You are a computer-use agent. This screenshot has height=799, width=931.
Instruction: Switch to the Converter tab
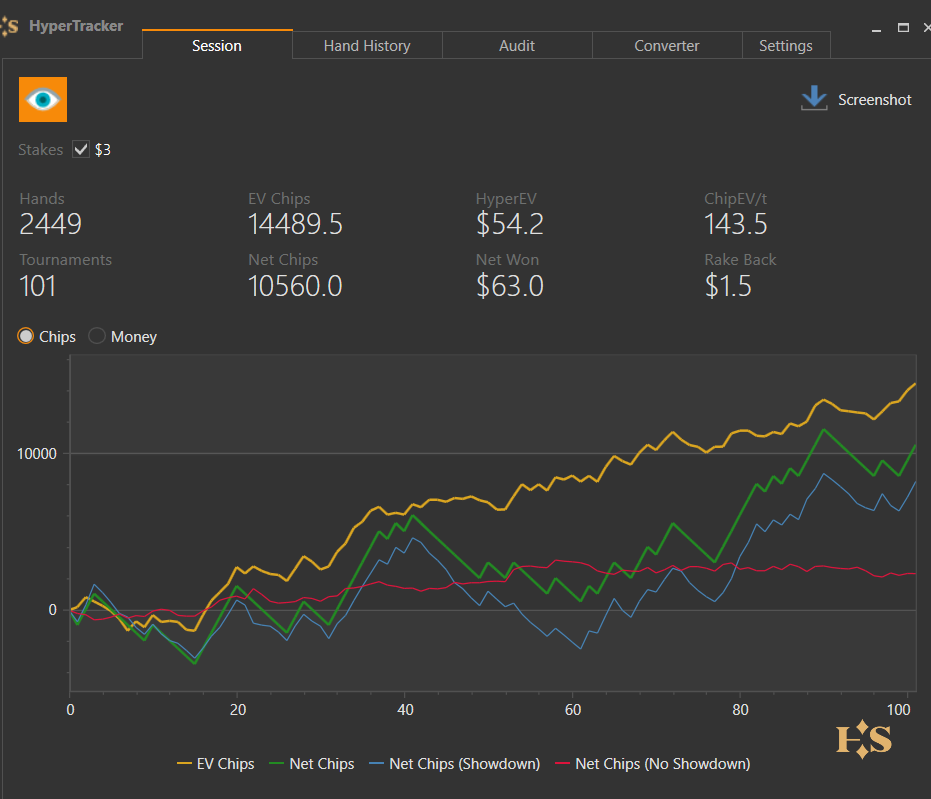click(x=667, y=45)
